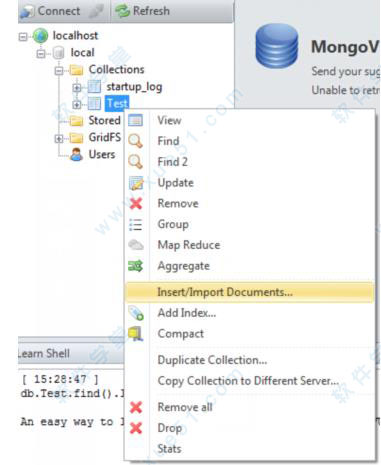
Task: Click the Test collection table icon
Action: click(x=94, y=104)
